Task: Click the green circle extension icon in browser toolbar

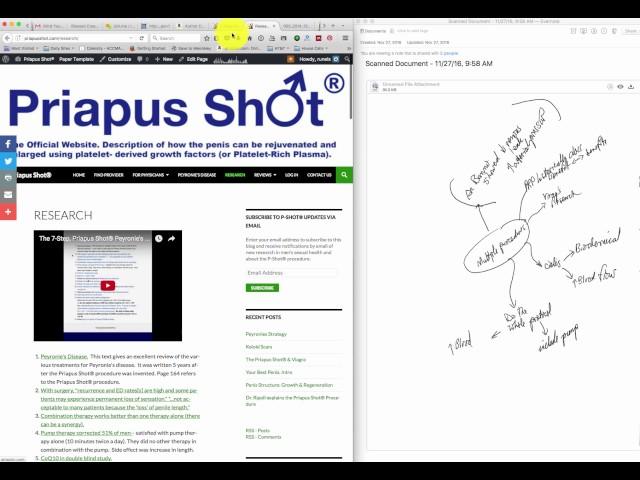Action: pos(297,38)
